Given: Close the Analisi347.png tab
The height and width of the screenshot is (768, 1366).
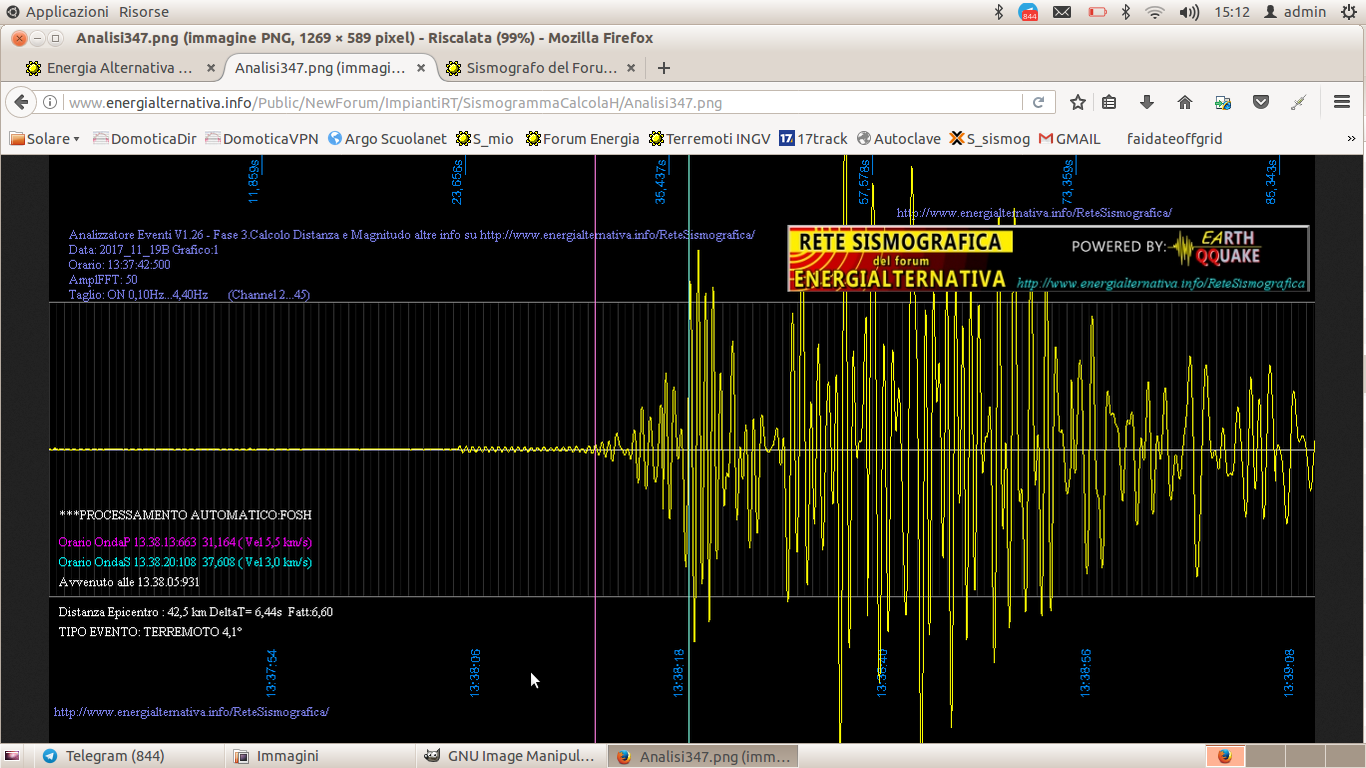Looking at the screenshot, I should tap(421, 68).
